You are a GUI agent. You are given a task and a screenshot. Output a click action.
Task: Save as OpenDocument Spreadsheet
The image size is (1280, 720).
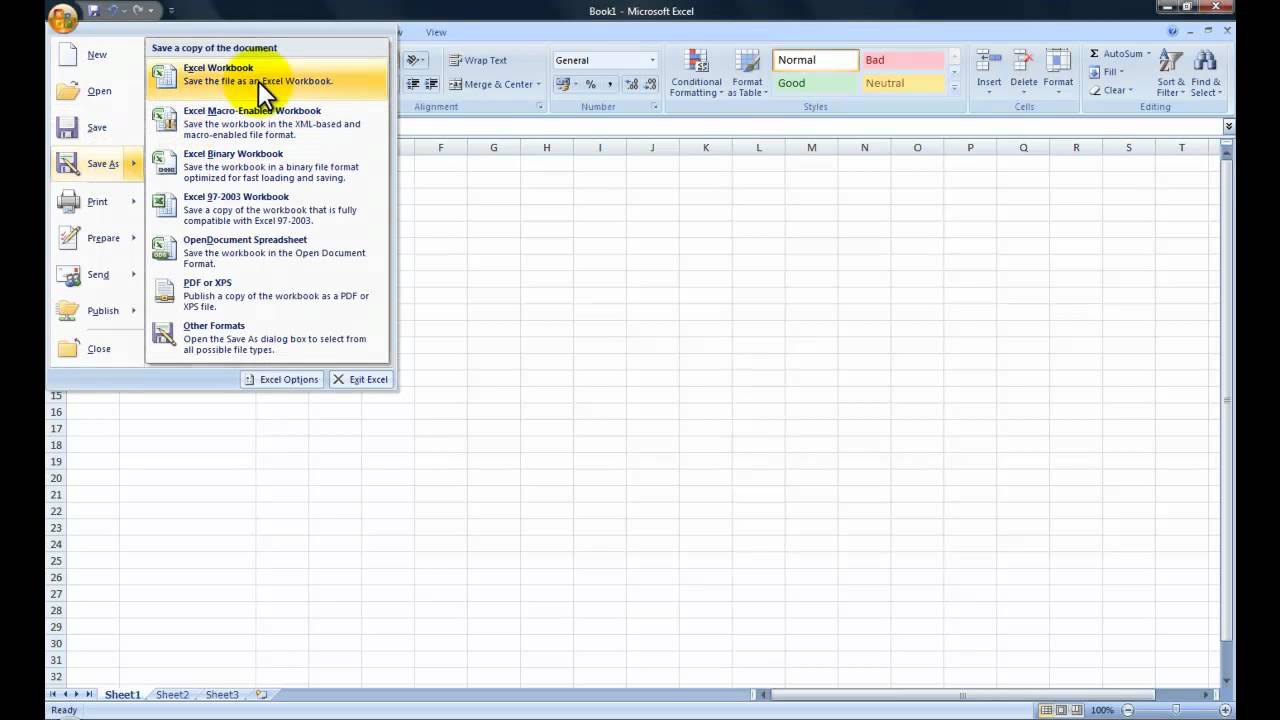(x=267, y=251)
